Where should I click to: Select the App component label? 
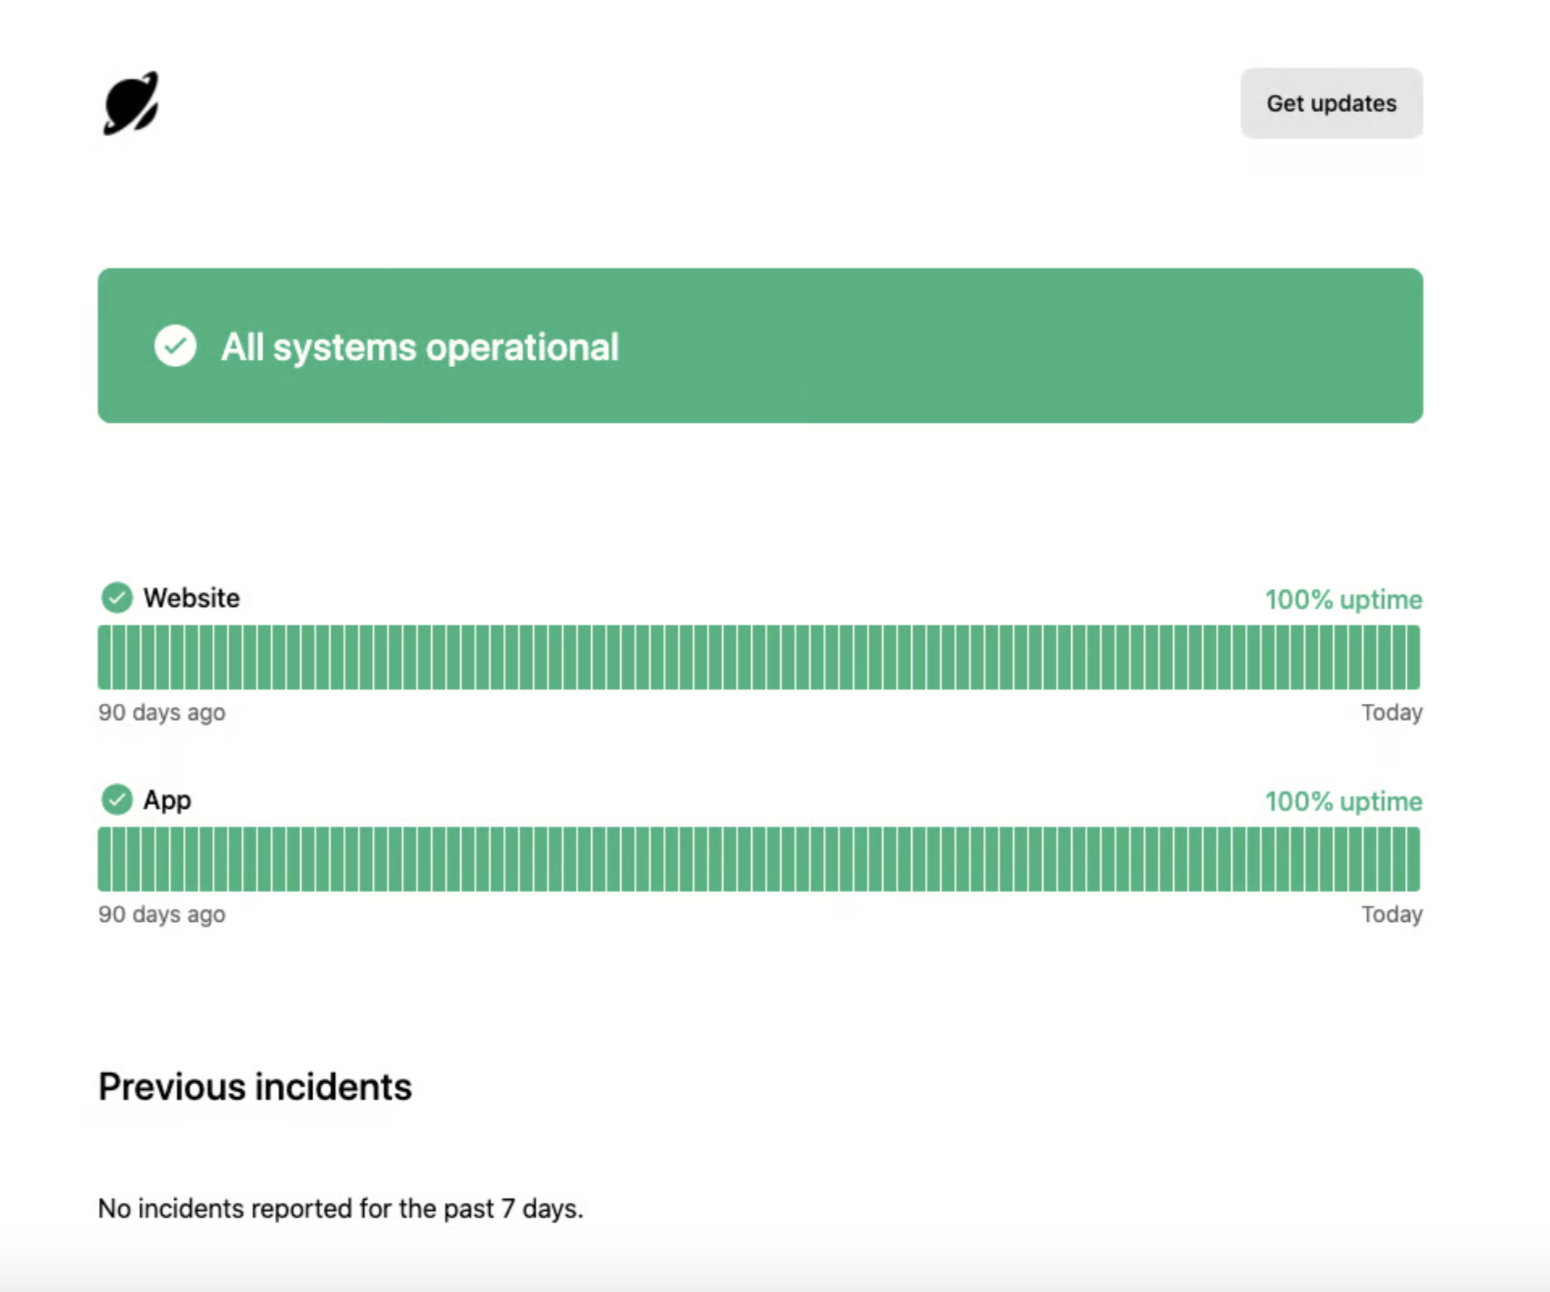[x=167, y=800]
